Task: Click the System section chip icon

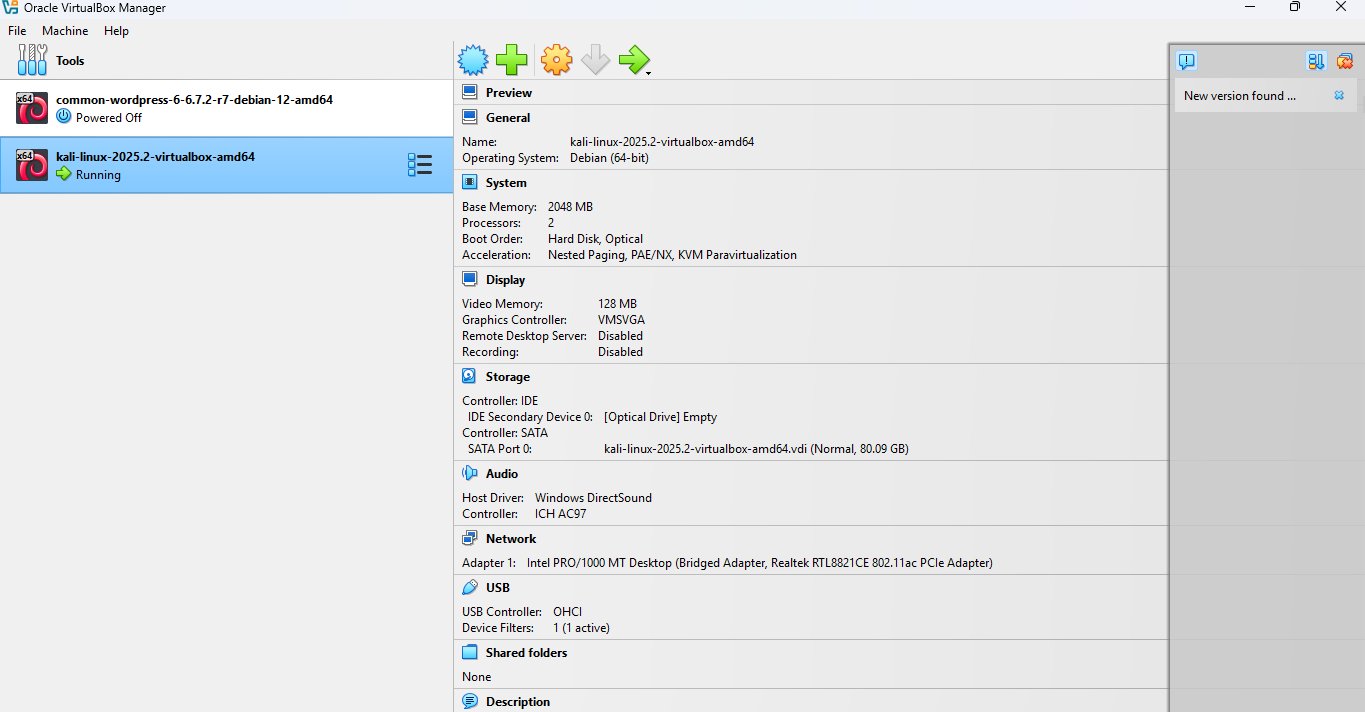Action: [x=470, y=182]
